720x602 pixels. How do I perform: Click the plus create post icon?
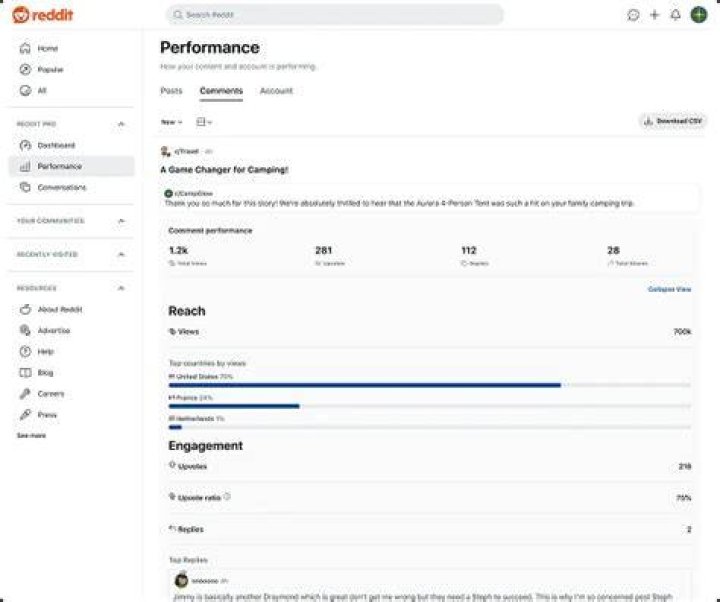[x=654, y=15]
